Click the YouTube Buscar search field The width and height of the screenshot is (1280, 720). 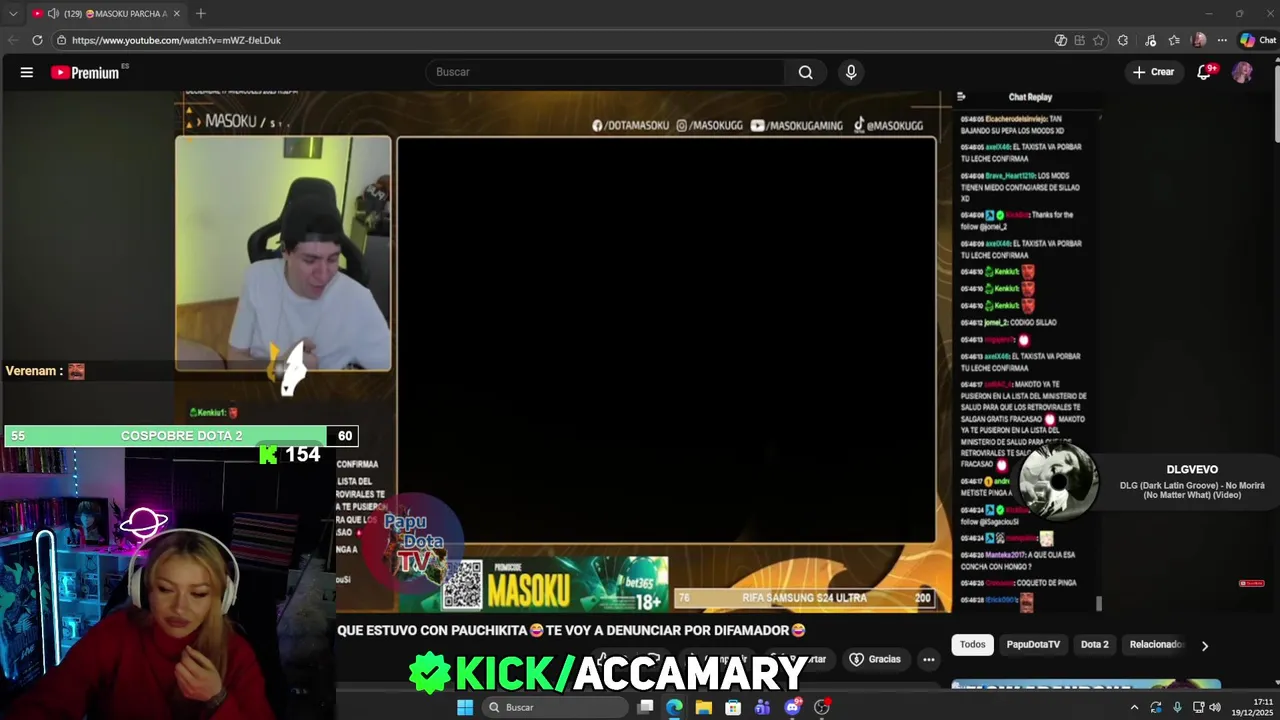point(606,72)
